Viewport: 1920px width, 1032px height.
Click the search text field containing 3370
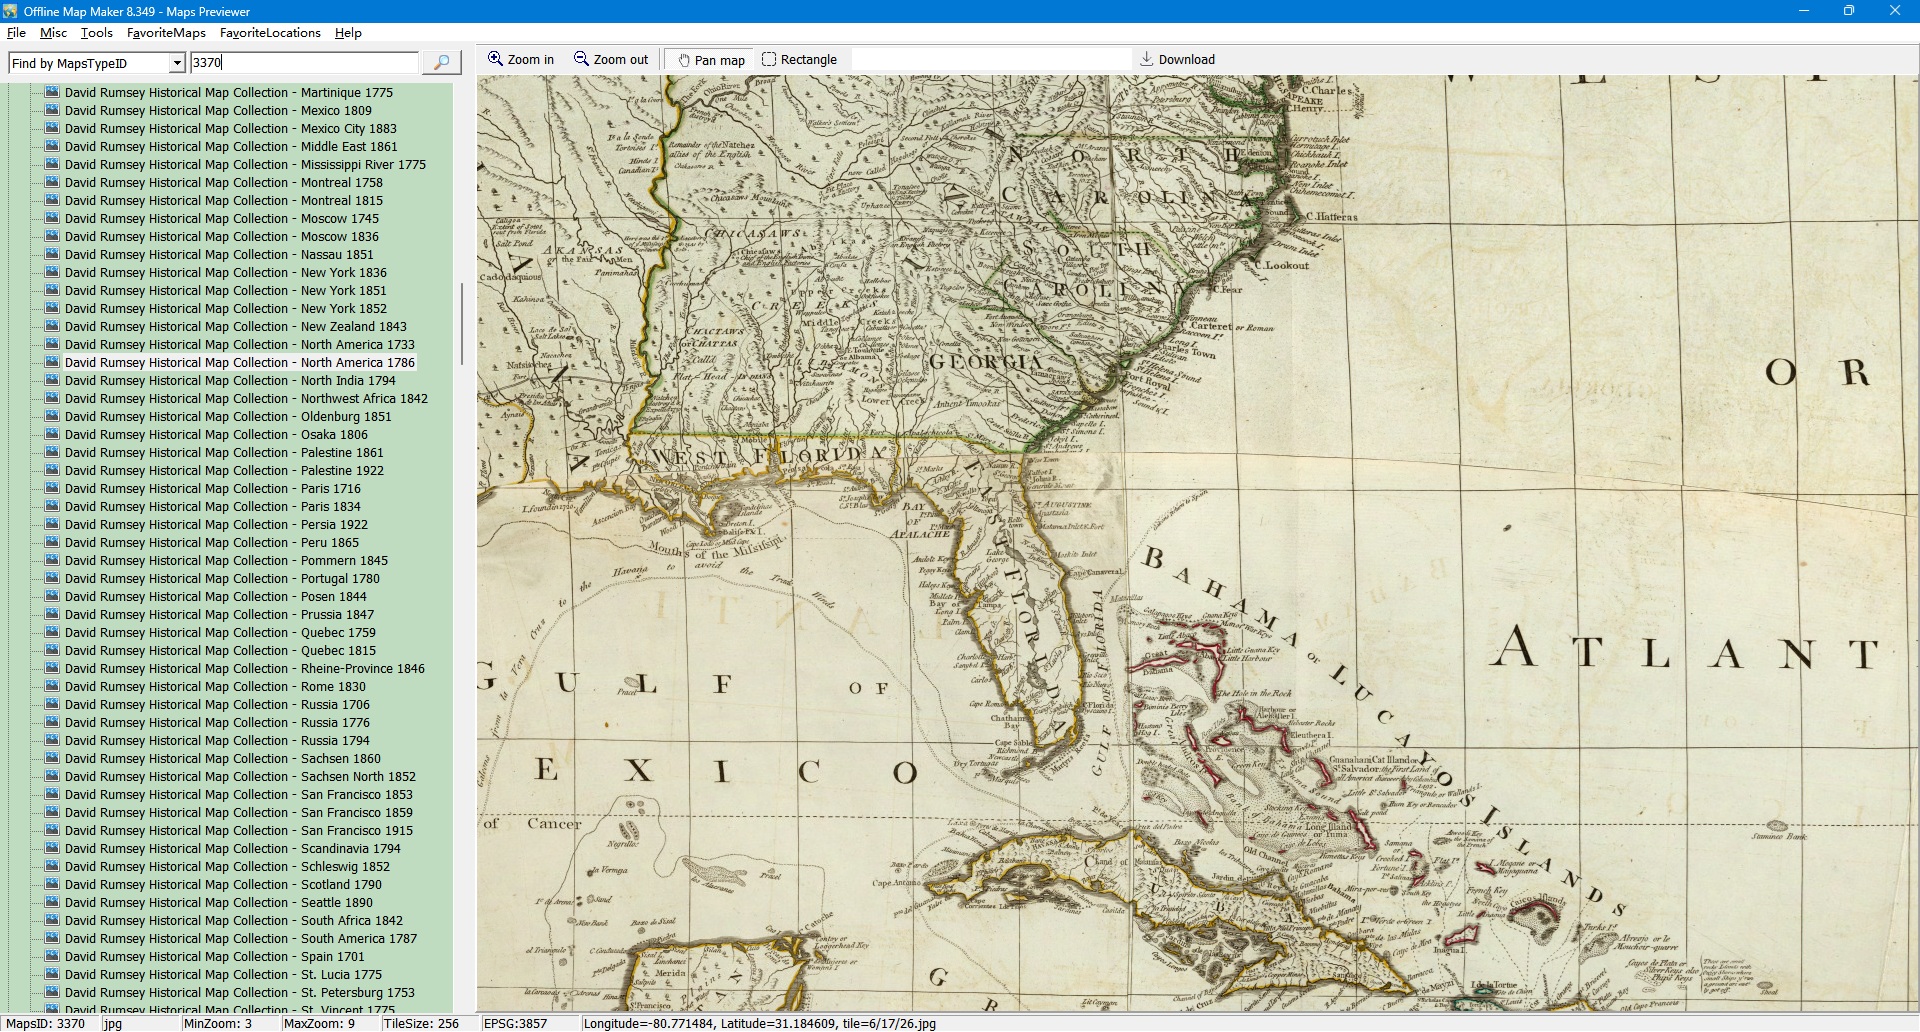pos(304,63)
